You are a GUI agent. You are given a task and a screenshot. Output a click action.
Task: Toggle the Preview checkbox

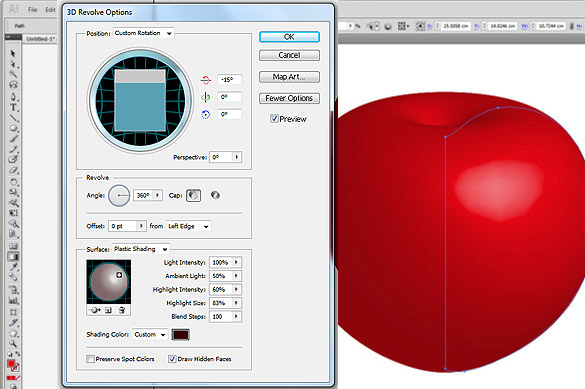click(274, 119)
